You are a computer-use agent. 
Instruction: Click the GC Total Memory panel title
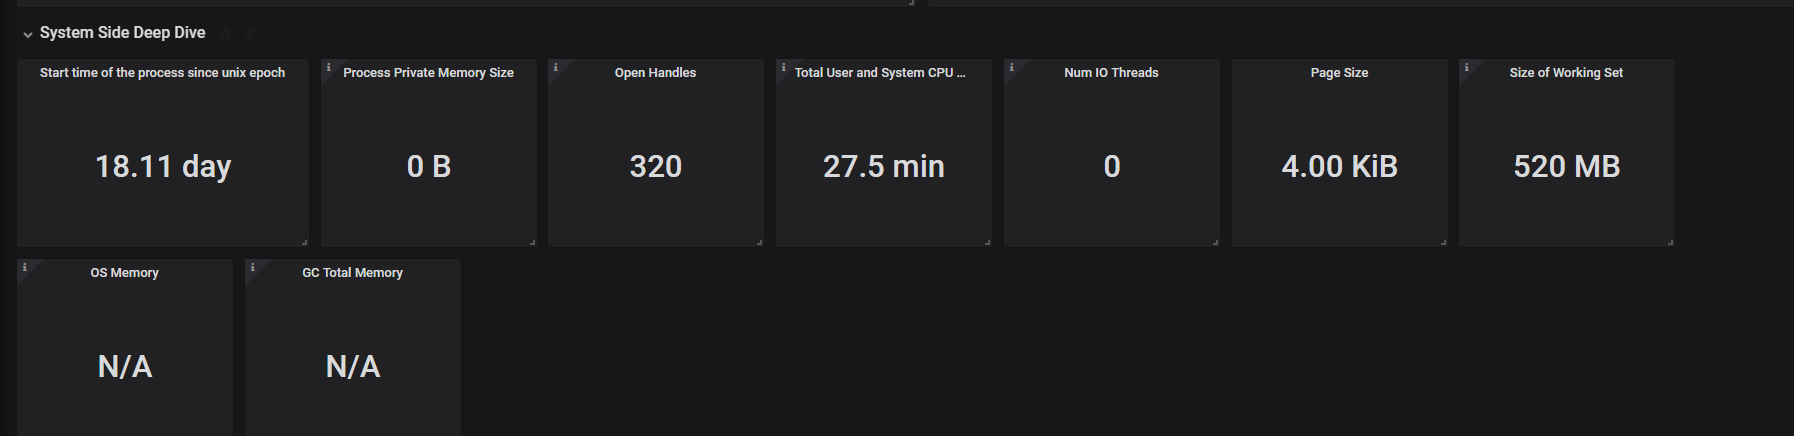pos(352,273)
